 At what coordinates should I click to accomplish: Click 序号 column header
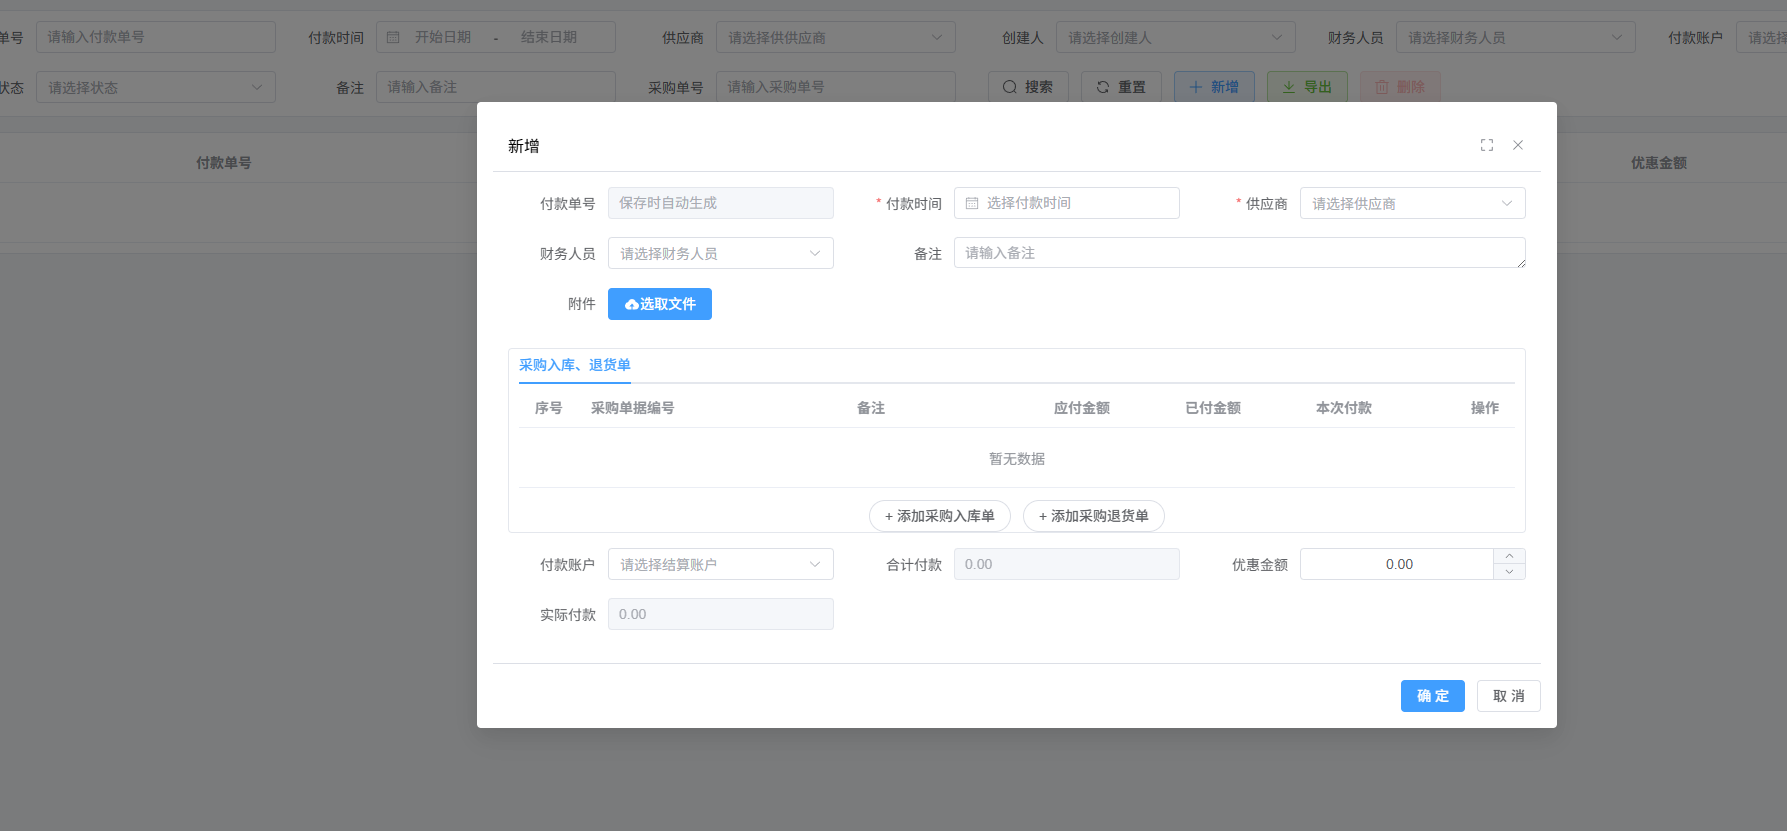click(548, 408)
